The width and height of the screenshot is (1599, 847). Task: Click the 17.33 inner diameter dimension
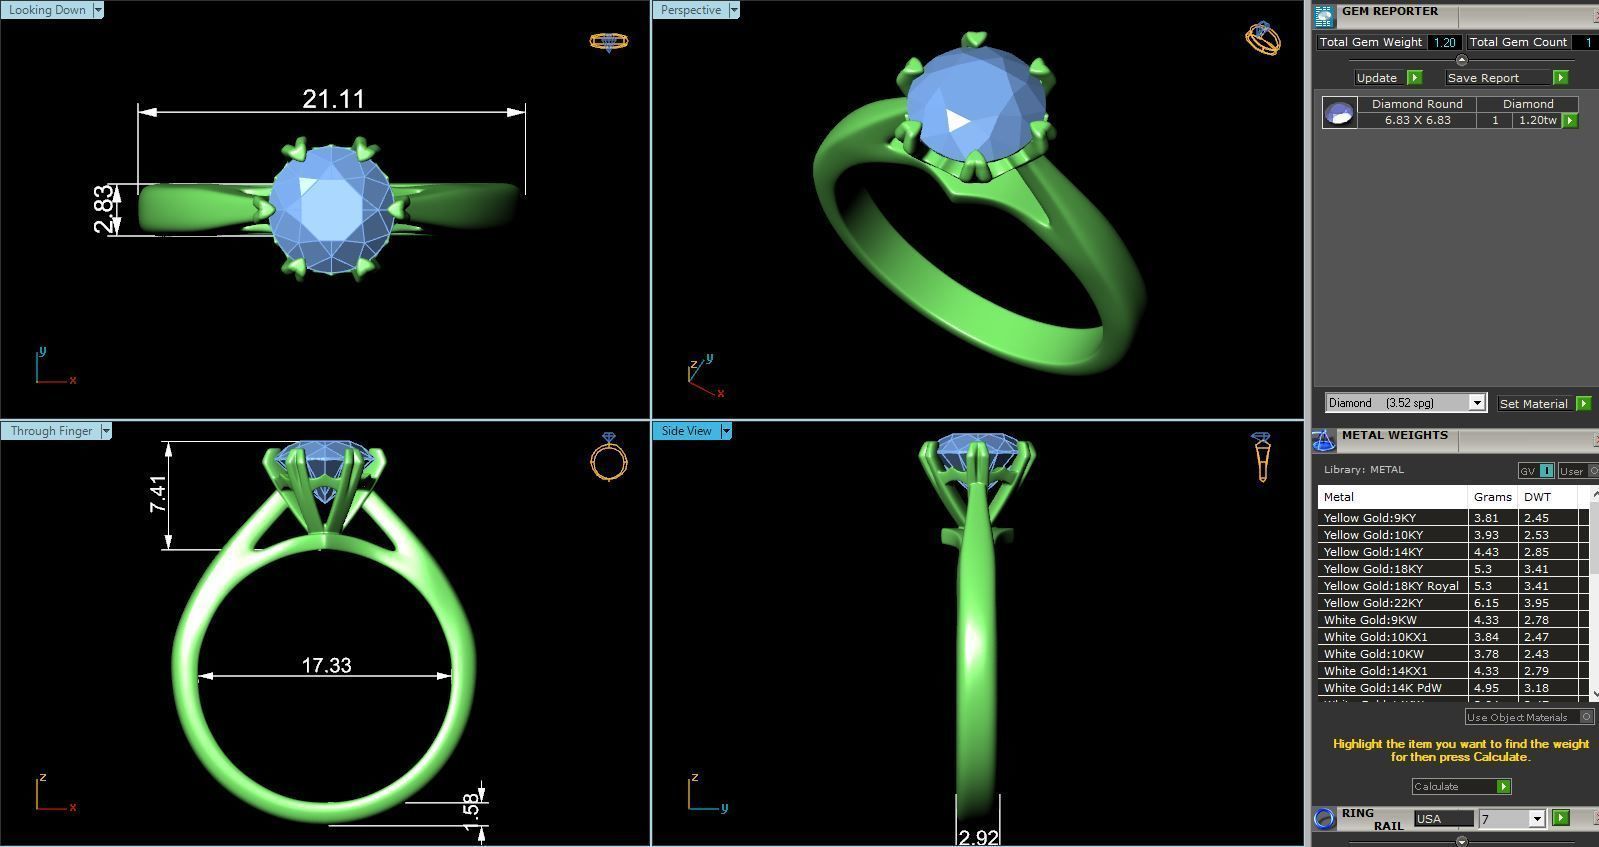[326, 665]
